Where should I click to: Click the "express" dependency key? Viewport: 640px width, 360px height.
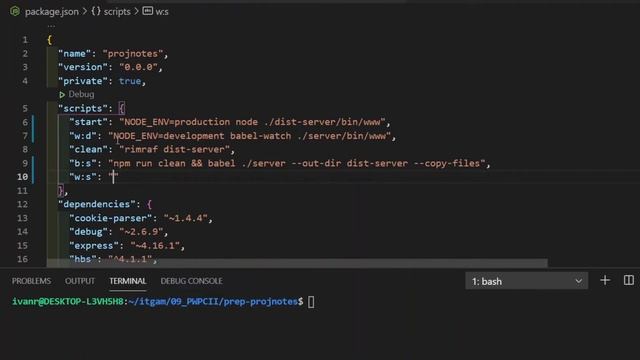coord(94,245)
